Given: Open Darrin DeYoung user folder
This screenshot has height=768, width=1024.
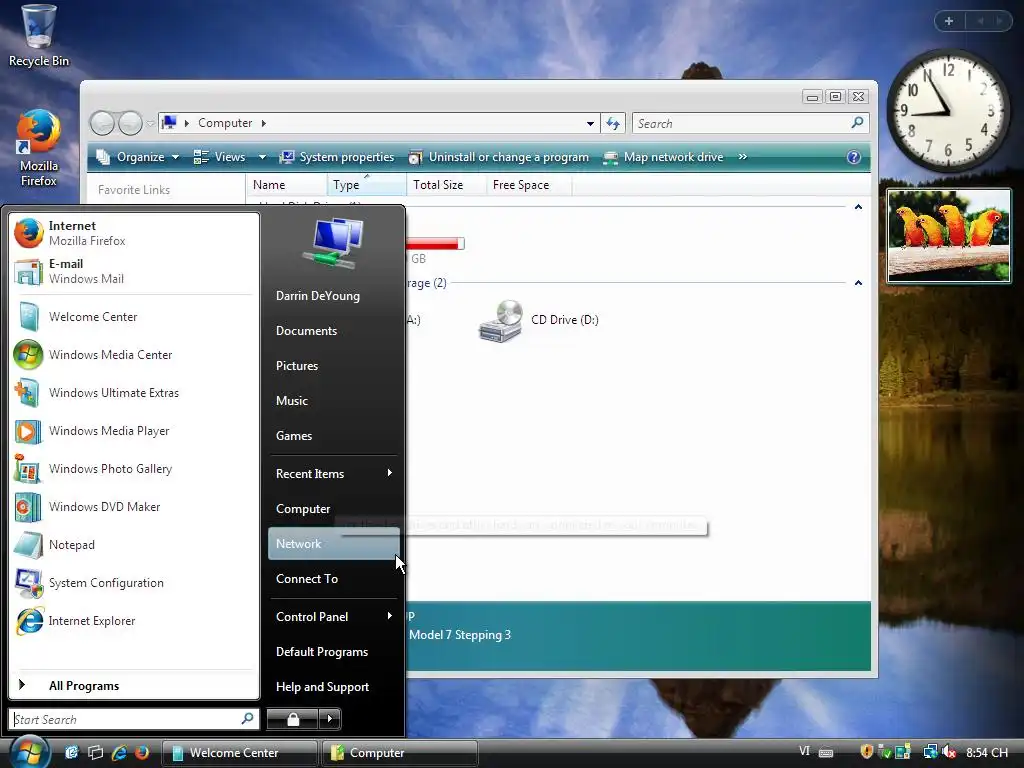Looking at the screenshot, I should 333,296.
